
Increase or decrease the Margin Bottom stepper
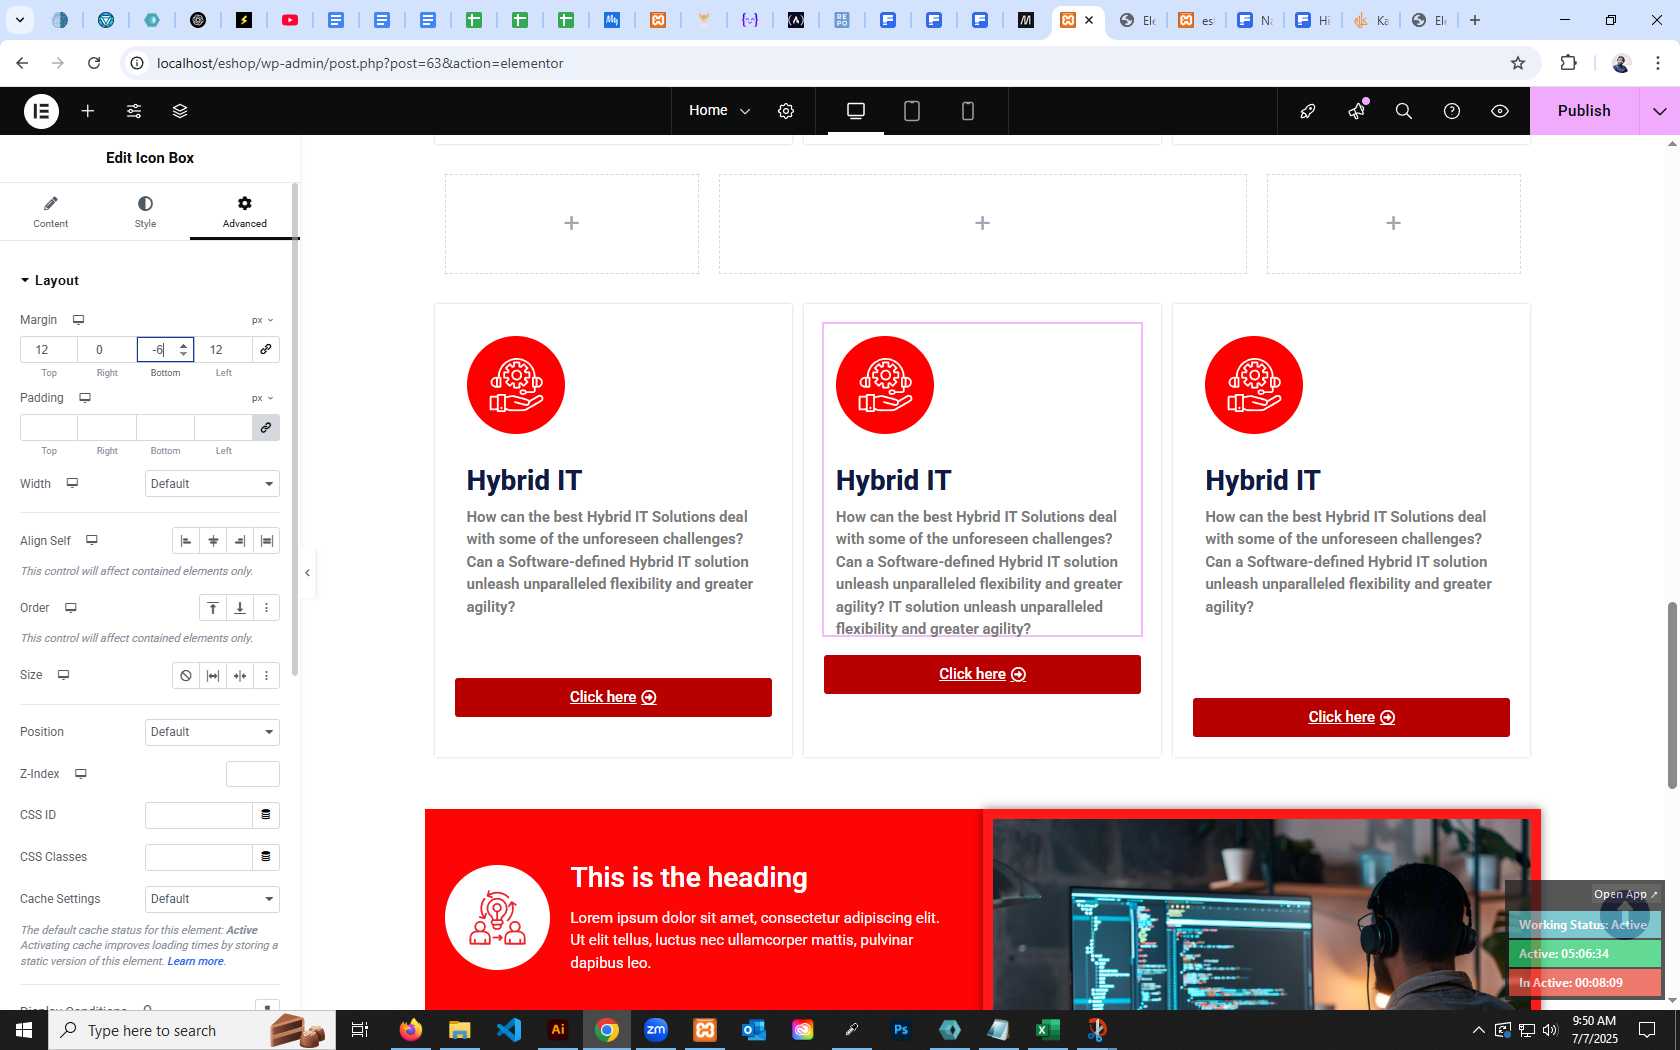(183, 350)
